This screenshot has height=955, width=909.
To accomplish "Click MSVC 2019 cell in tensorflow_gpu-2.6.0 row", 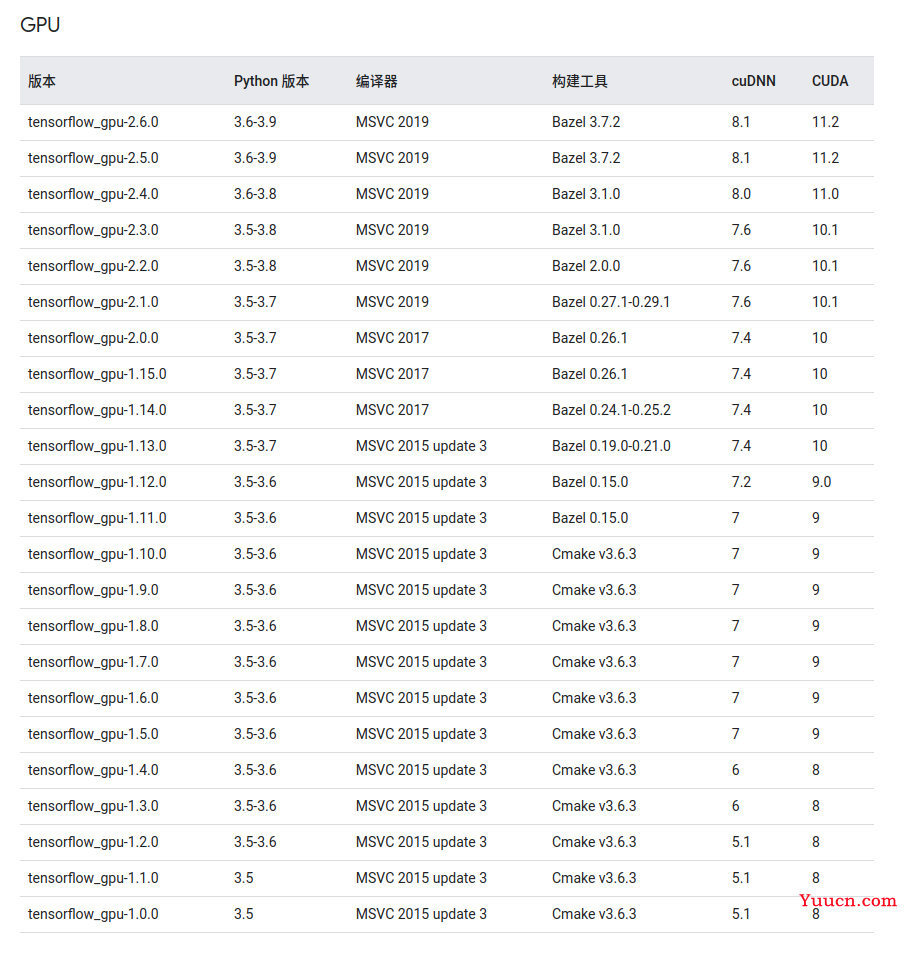I will [x=392, y=122].
